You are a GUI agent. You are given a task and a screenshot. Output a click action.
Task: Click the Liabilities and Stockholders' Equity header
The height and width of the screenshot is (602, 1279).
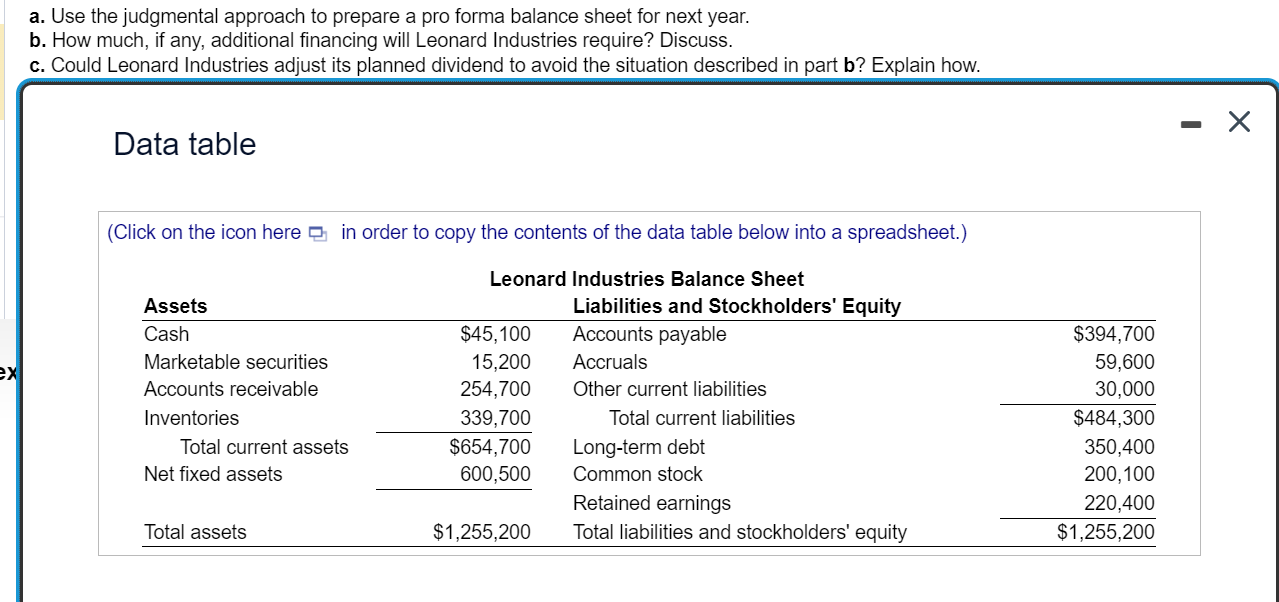coord(735,306)
